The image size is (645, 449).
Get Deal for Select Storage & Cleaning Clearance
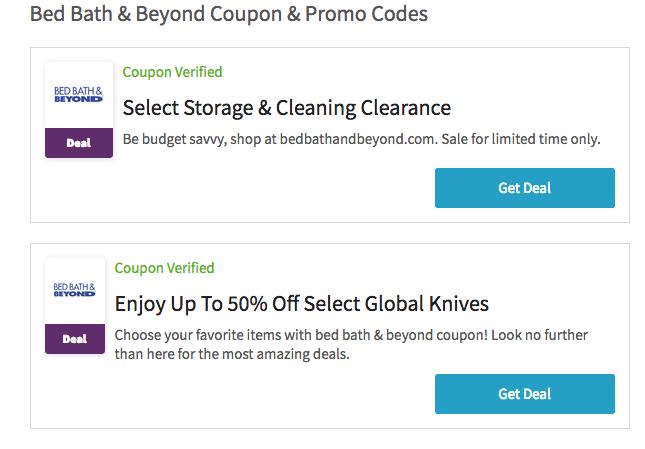(x=524, y=188)
